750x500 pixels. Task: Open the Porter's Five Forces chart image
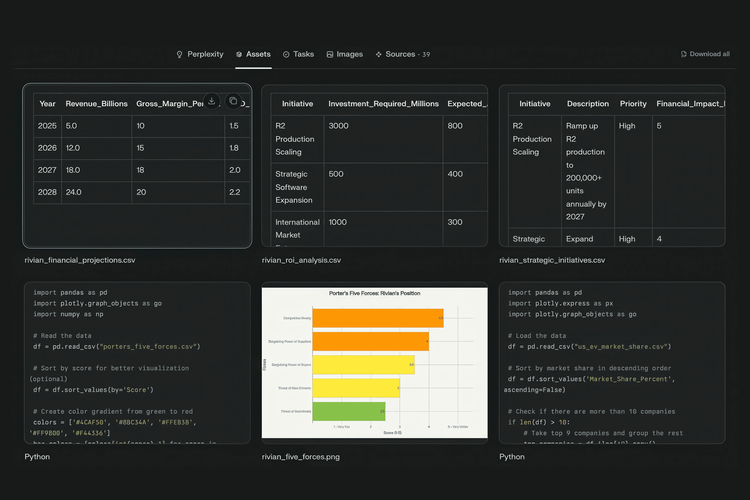(375, 363)
